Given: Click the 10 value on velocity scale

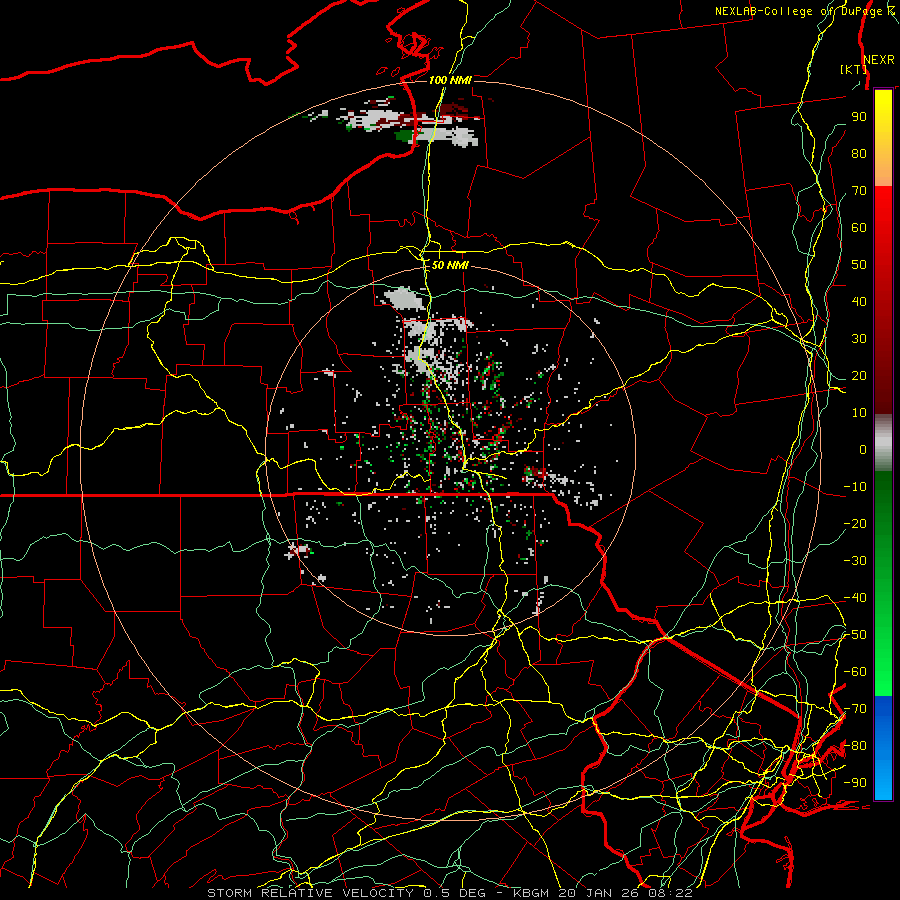Looking at the screenshot, I should coord(859,413).
